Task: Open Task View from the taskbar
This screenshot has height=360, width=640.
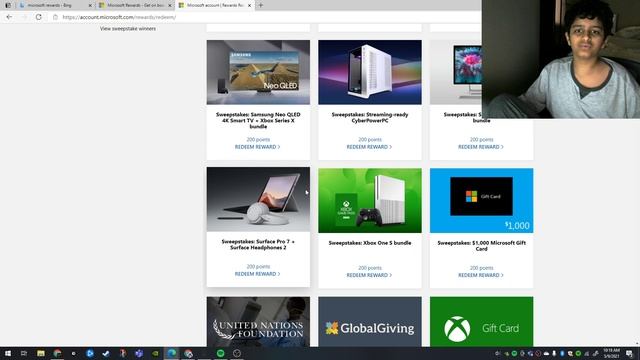Action: (x=24, y=353)
